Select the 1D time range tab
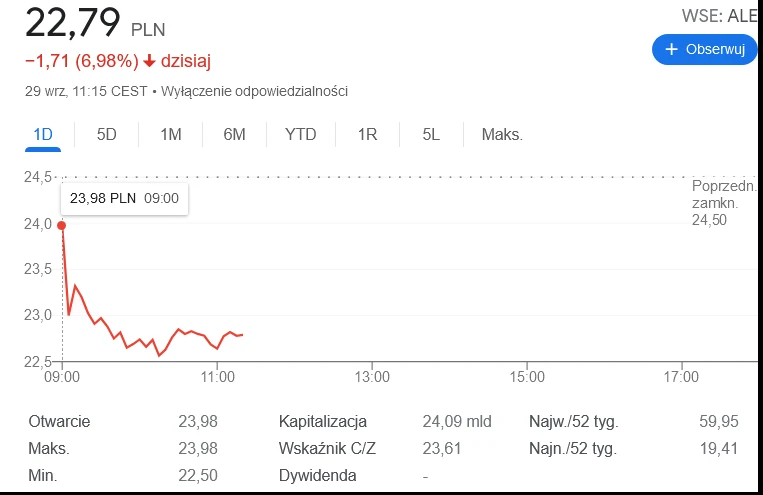The height and width of the screenshot is (495, 763). coord(43,134)
